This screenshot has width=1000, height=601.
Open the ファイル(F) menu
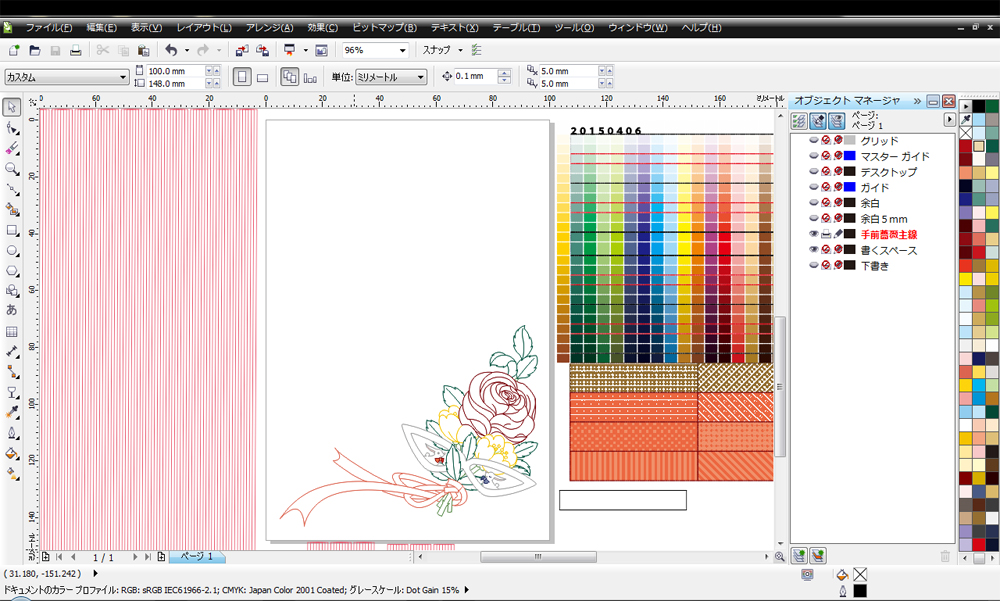pyautogui.click(x=48, y=27)
